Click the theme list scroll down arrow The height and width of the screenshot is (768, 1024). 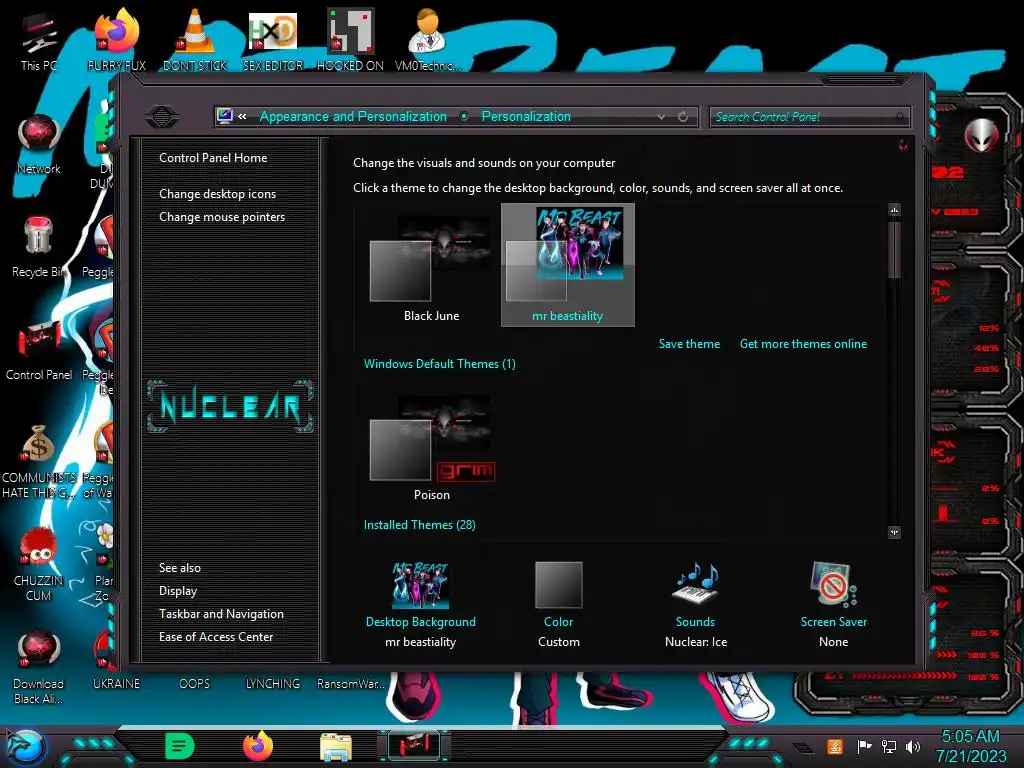coord(895,532)
